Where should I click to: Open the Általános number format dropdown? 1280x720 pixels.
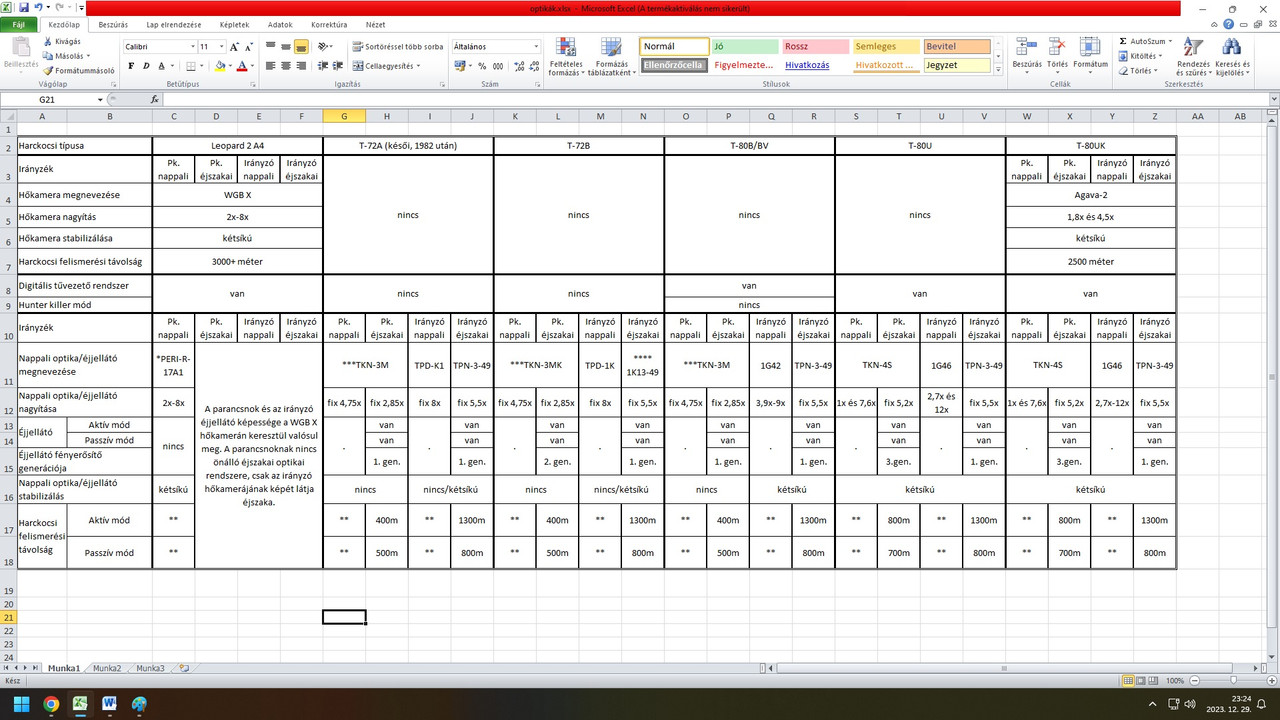point(536,47)
